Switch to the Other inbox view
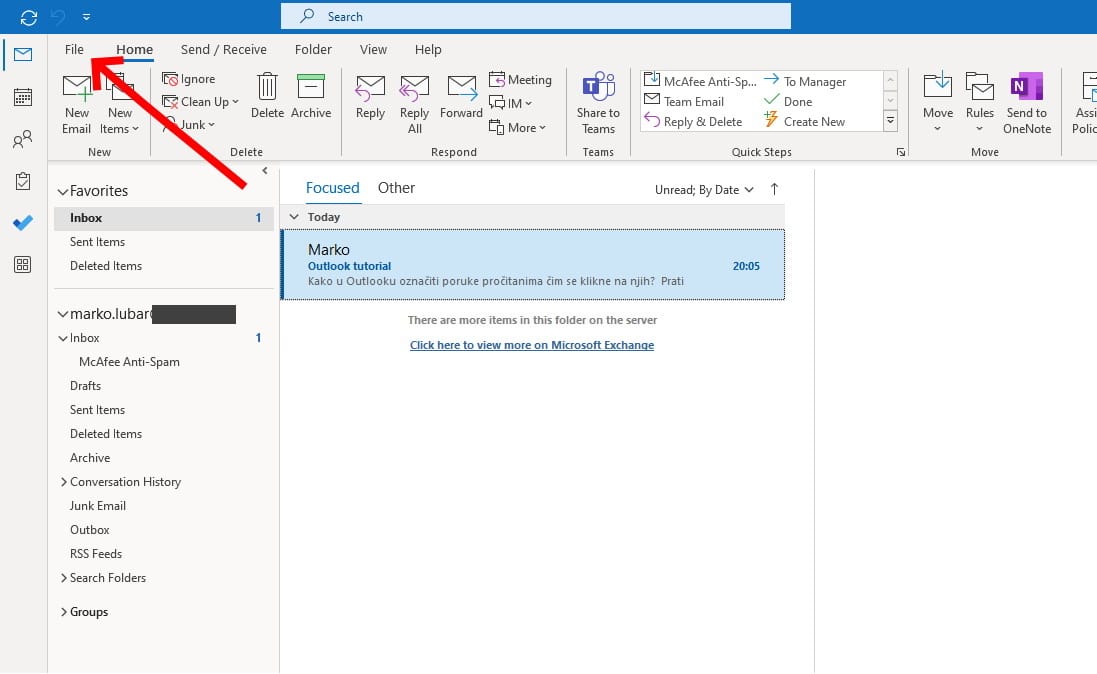This screenshot has width=1097, height=674. [x=396, y=187]
